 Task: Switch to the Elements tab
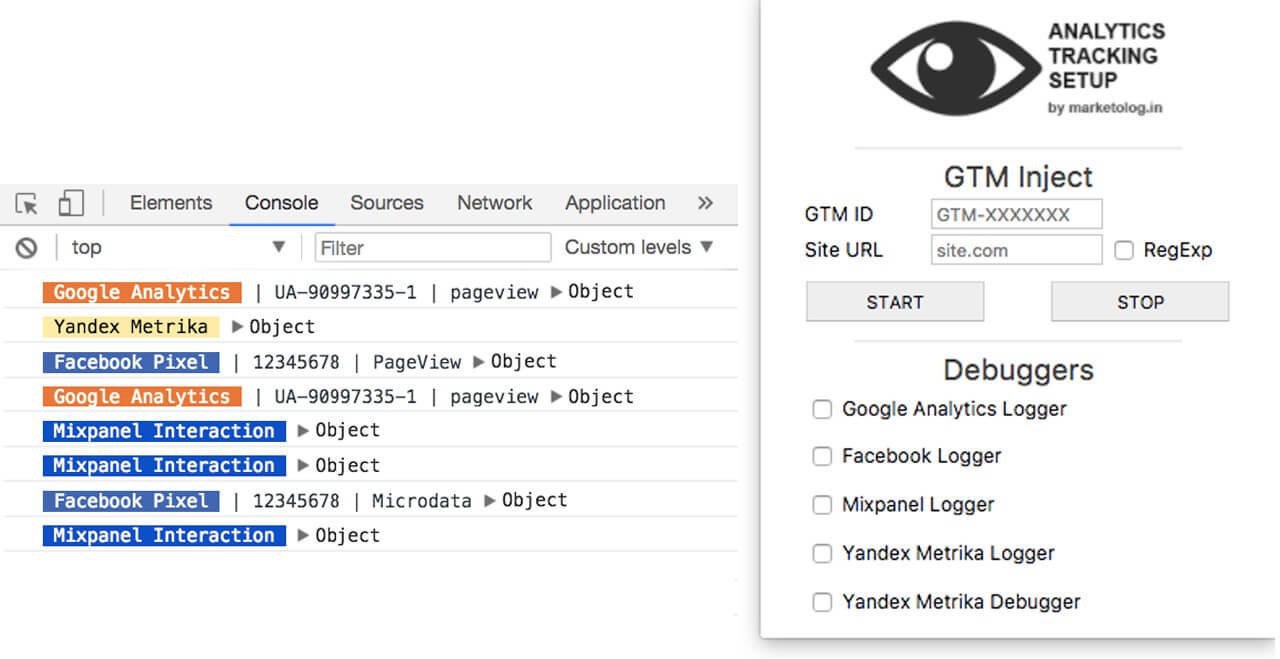(x=171, y=203)
